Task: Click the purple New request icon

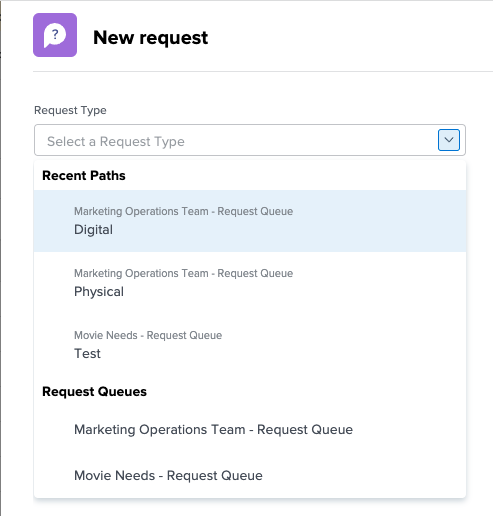Action: point(55,35)
